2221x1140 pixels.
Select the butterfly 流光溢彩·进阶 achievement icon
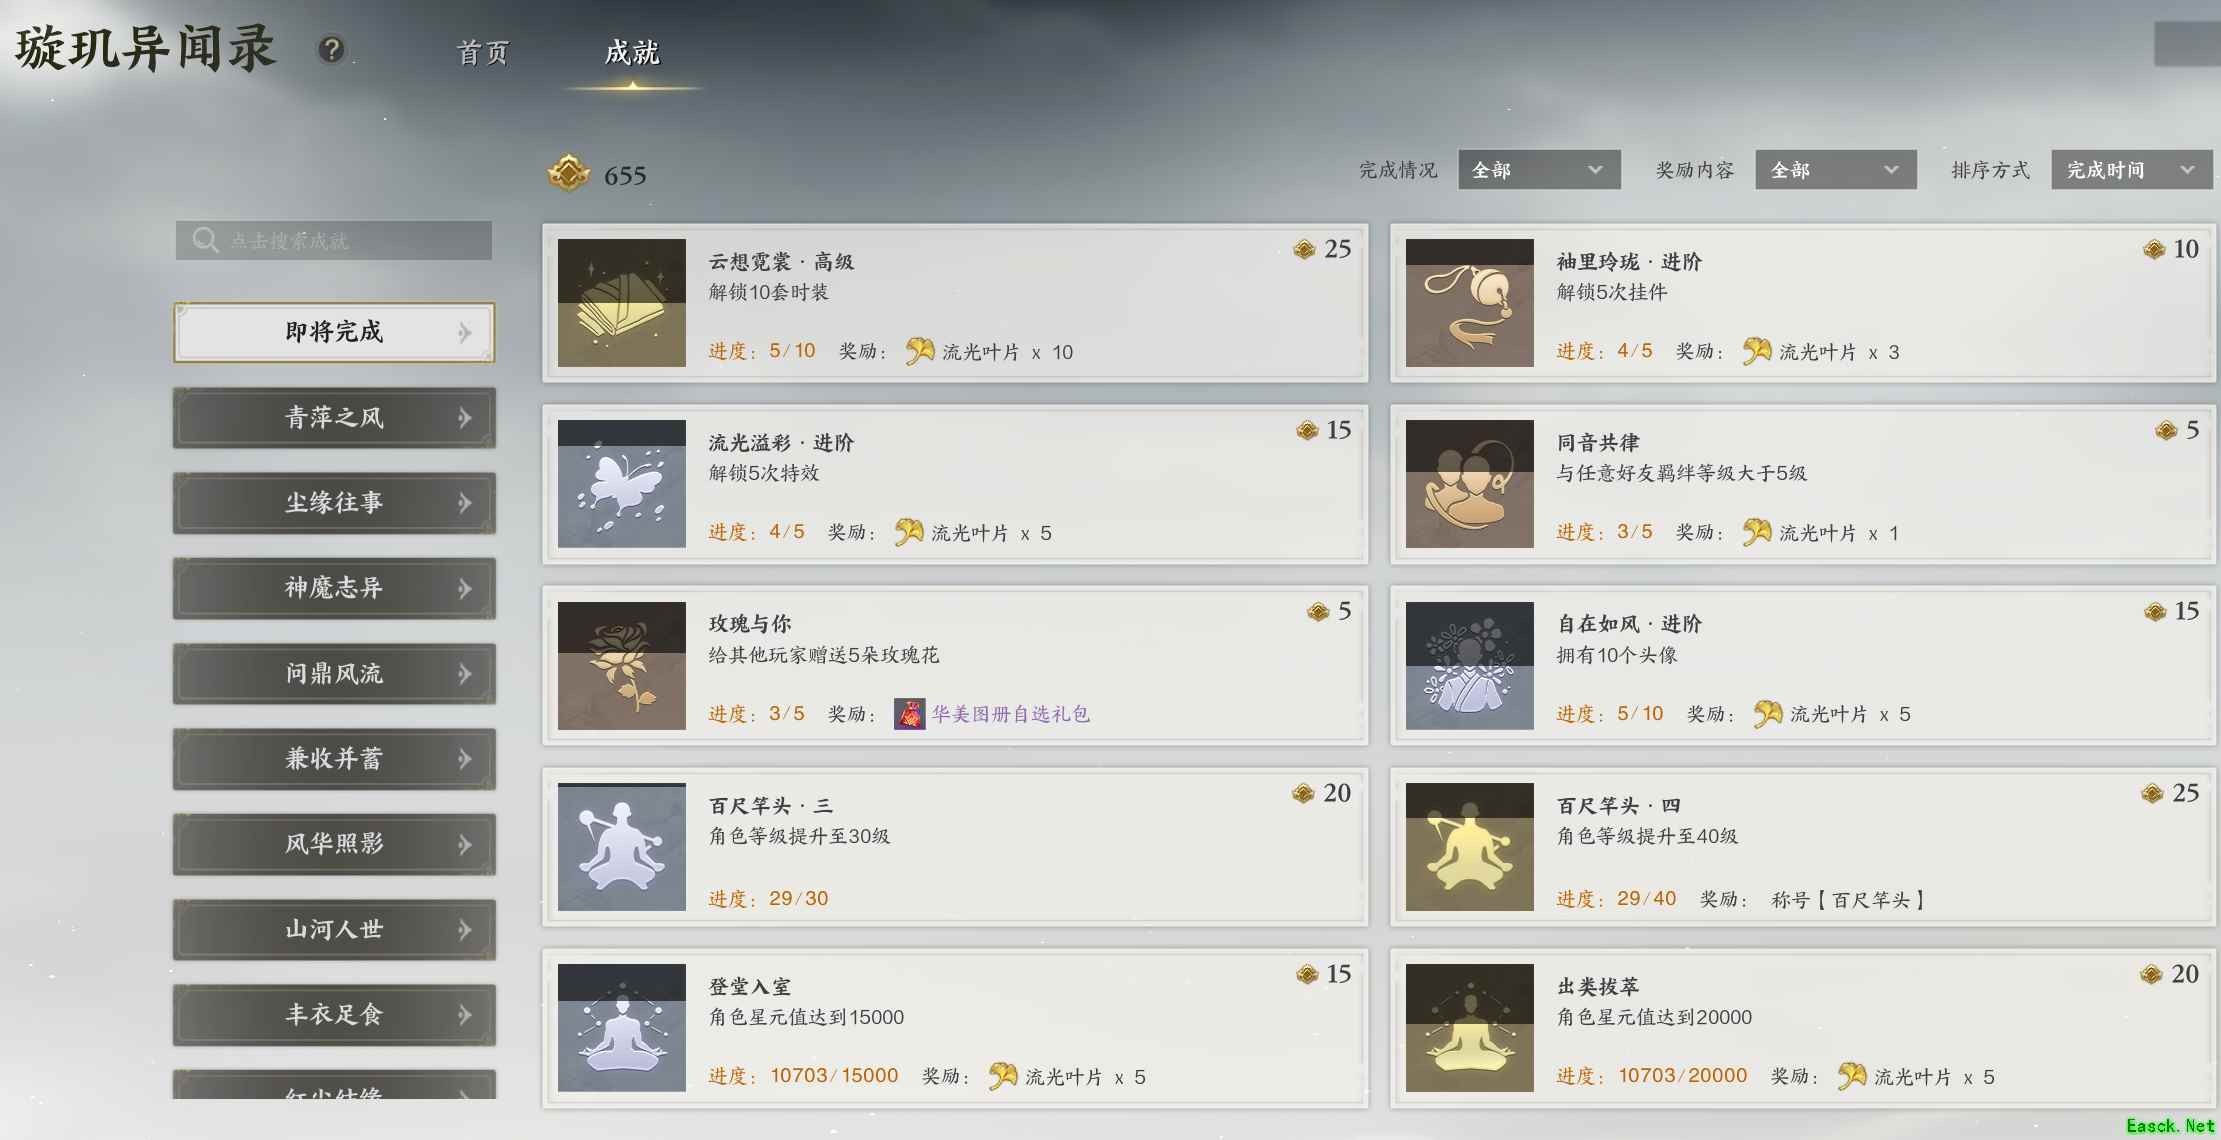tap(621, 484)
